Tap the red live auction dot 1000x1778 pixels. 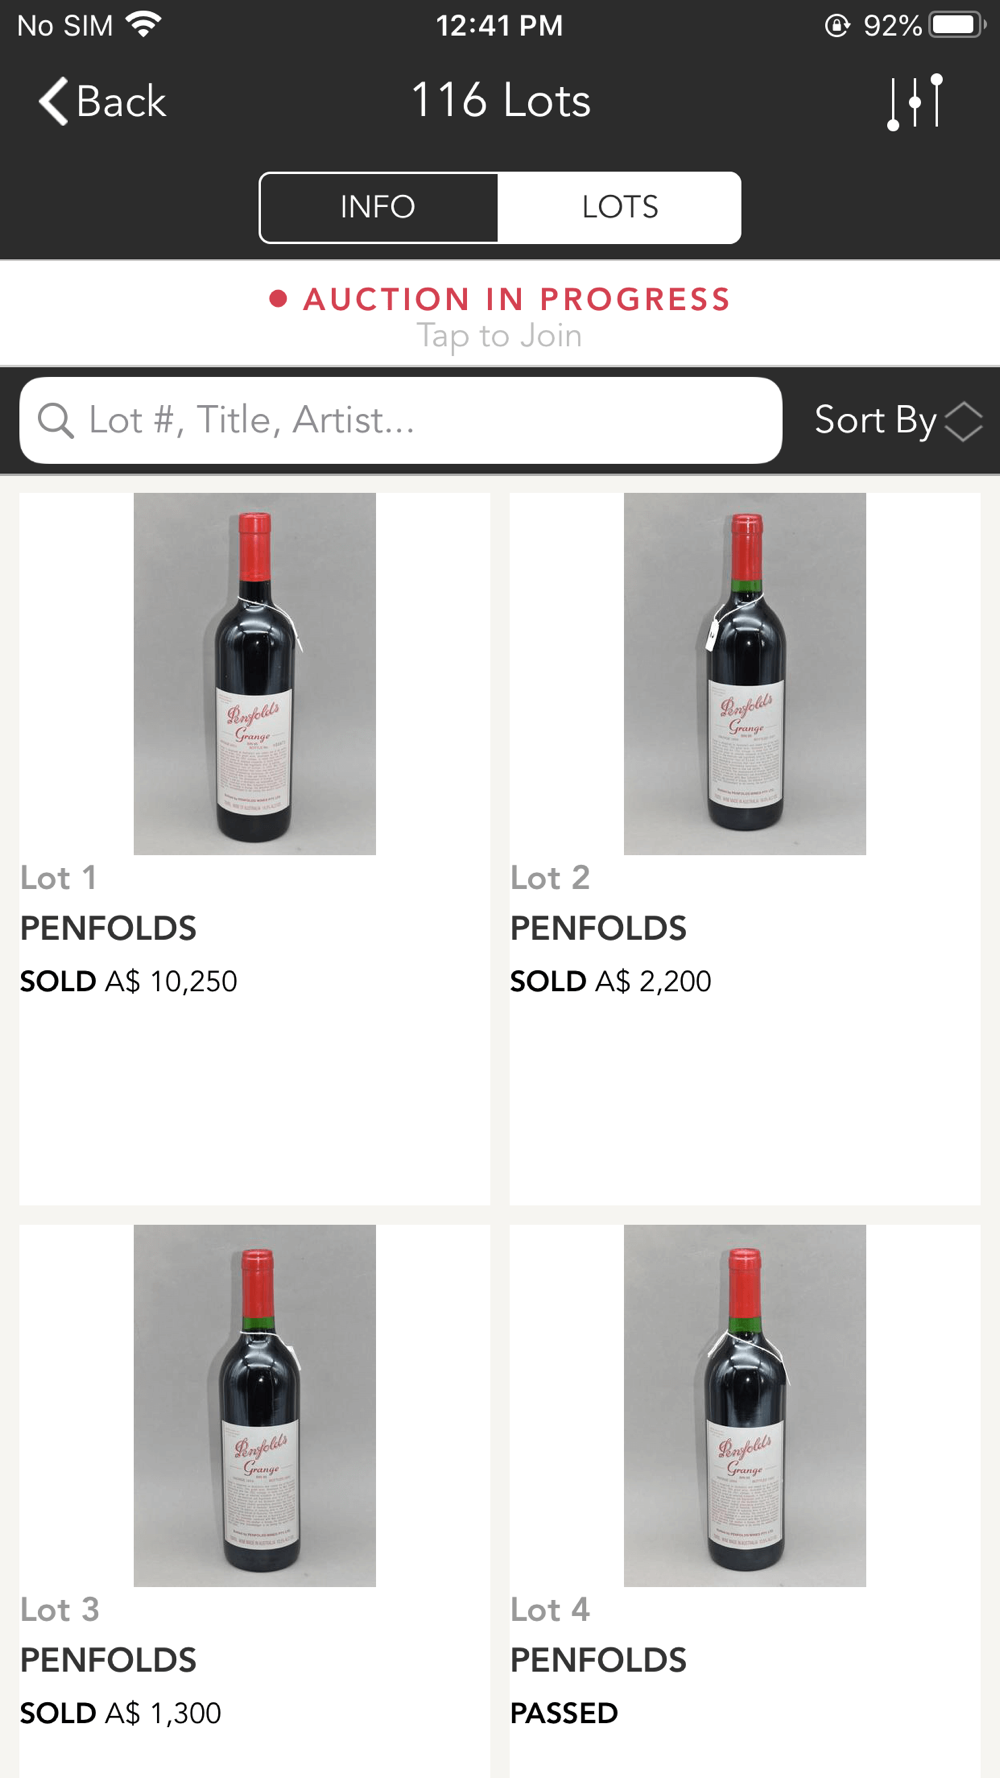(x=279, y=299)
